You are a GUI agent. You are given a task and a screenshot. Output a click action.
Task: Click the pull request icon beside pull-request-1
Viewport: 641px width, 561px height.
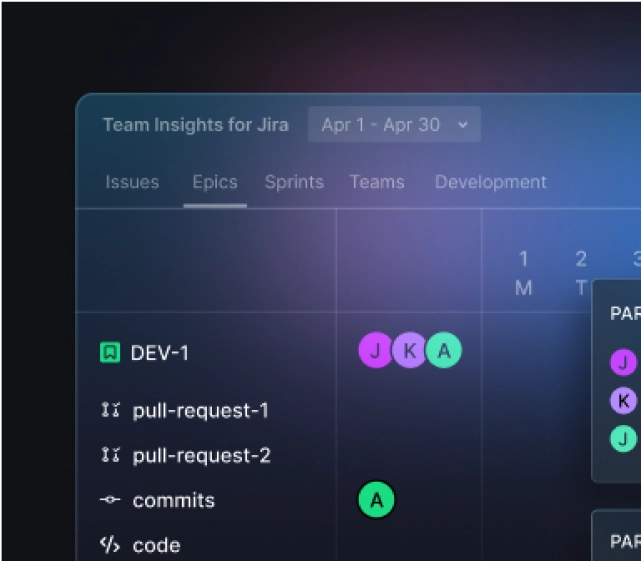click(x=110, y=410)
